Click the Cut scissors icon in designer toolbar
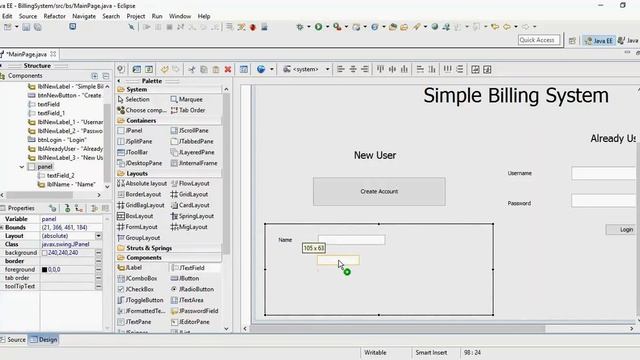This screenshot has height=360, width=640. point(191,69)
